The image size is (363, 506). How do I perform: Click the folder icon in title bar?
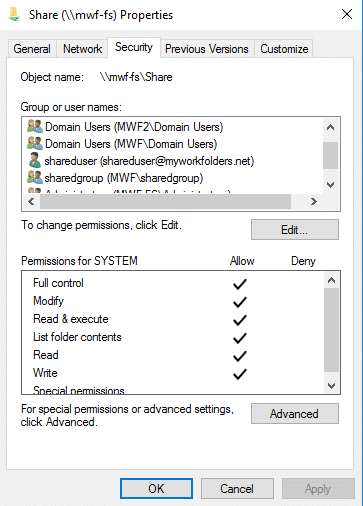[14, 15]
